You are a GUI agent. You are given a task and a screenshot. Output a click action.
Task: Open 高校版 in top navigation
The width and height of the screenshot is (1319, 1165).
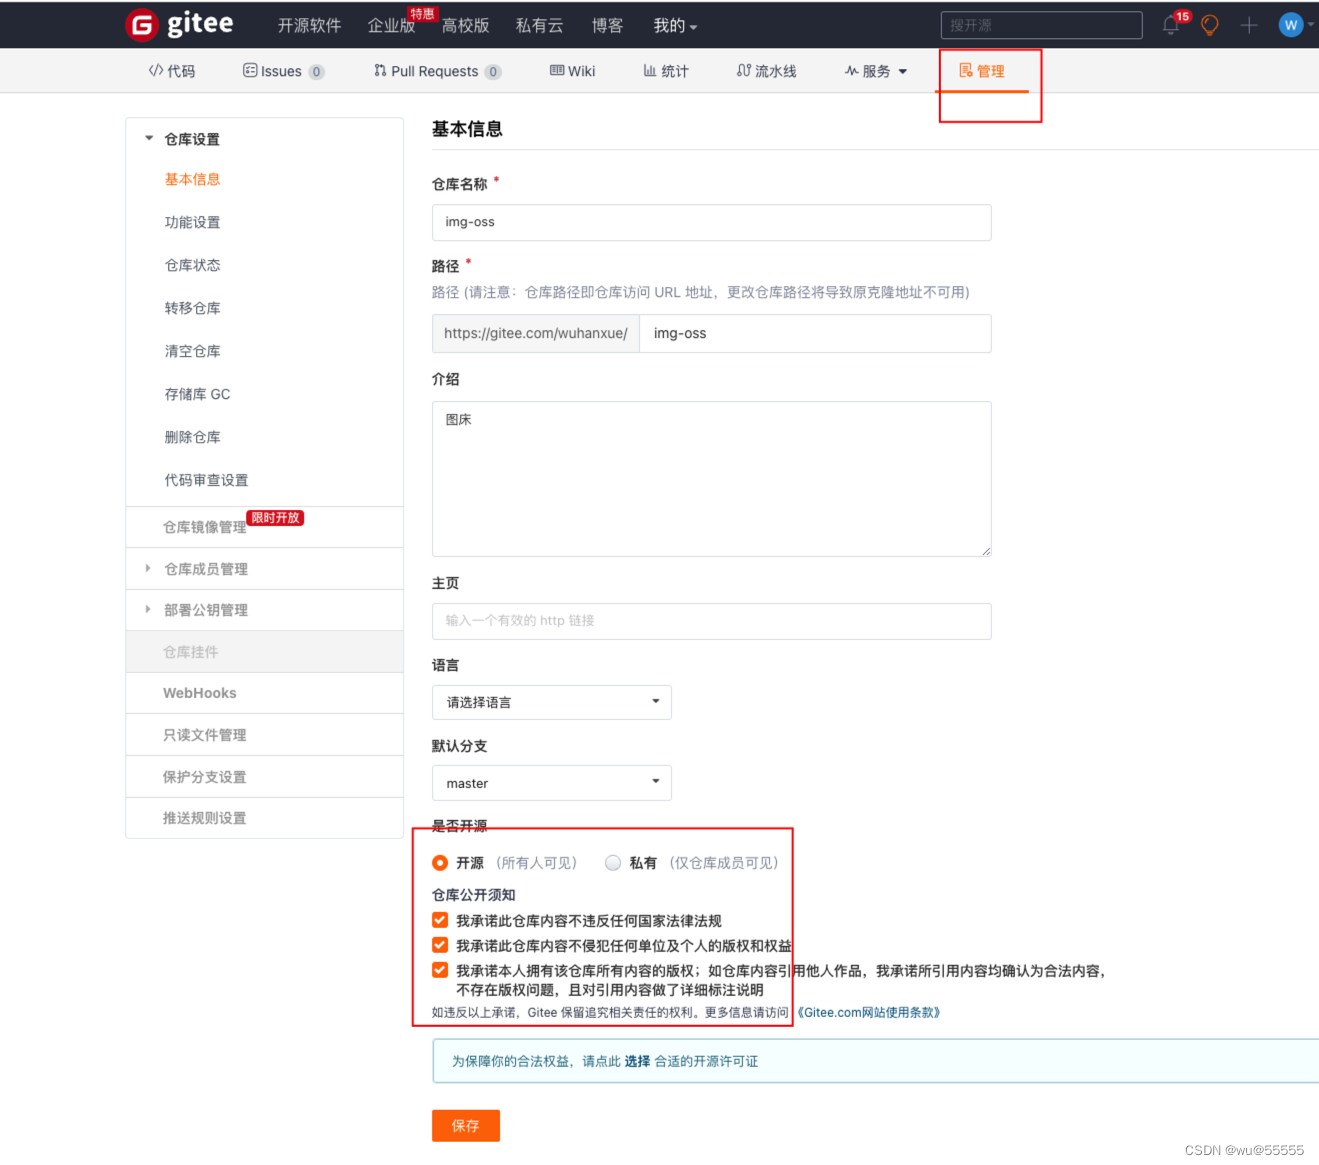coord(466,25)
